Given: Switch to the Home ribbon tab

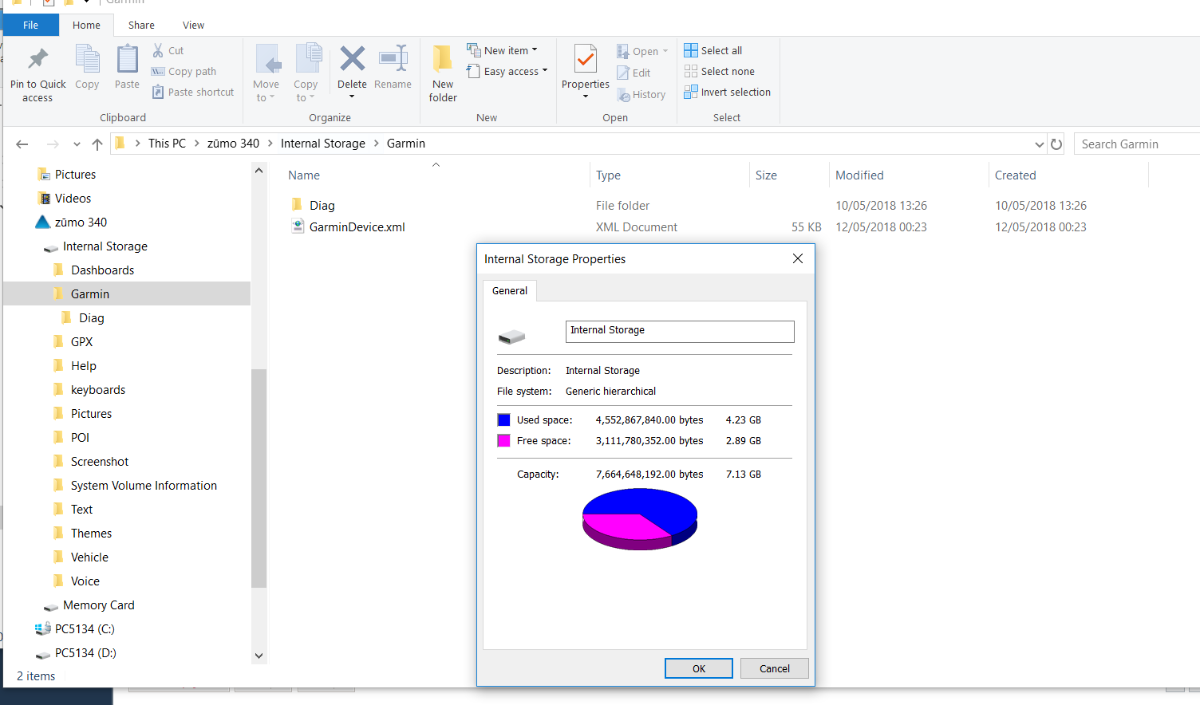Looking at the screenshot, I should [87, 25].
